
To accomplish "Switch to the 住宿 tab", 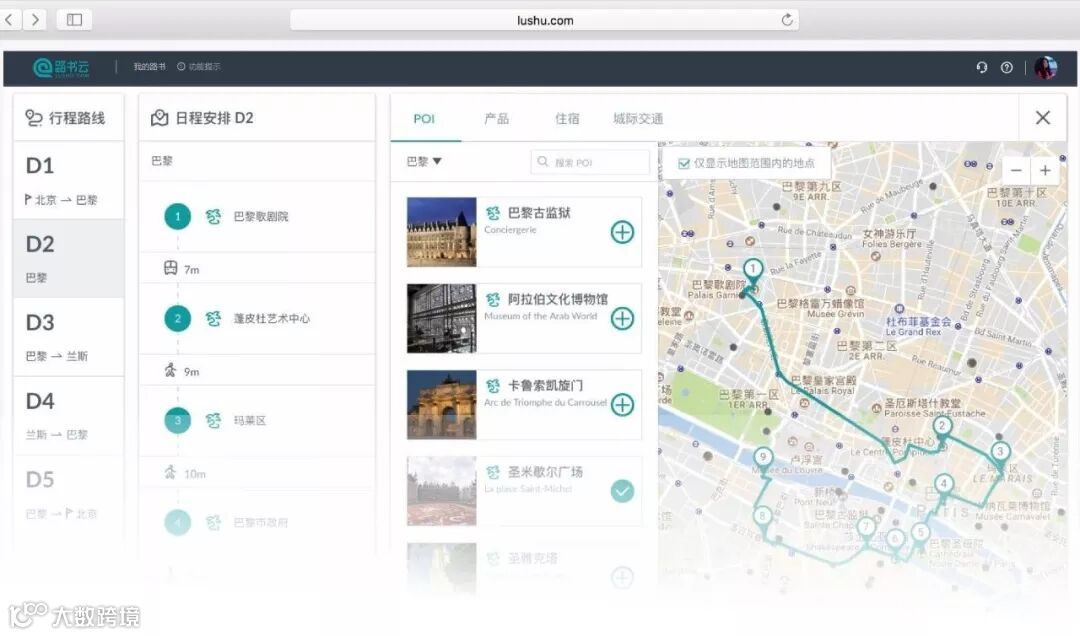I will pyautogui.click(x=567, y=119).
